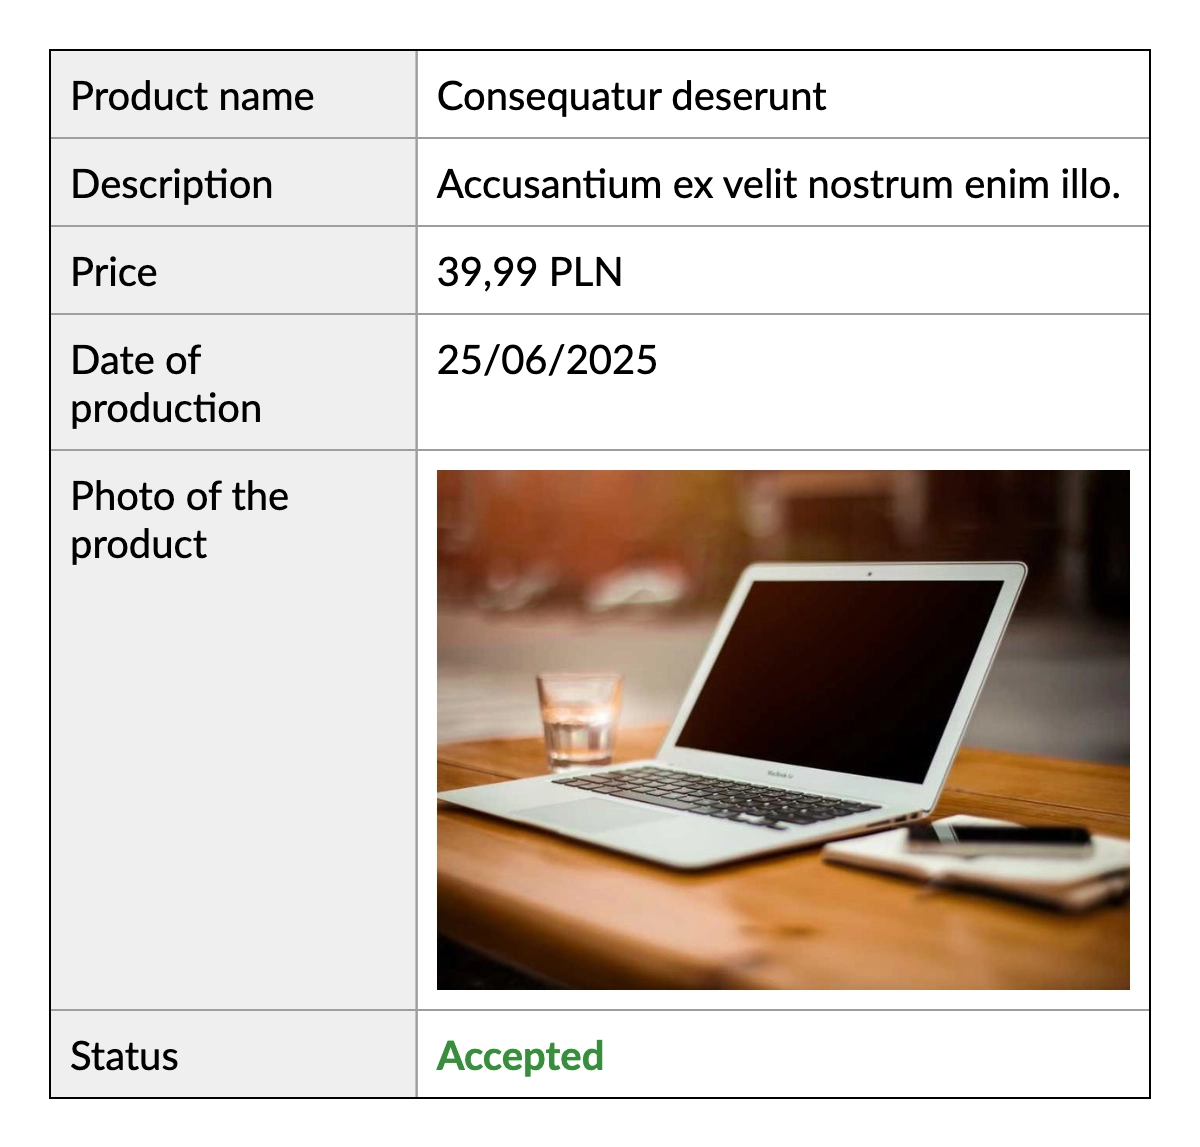Select the 25/06/2025 date value

[547, 361]
